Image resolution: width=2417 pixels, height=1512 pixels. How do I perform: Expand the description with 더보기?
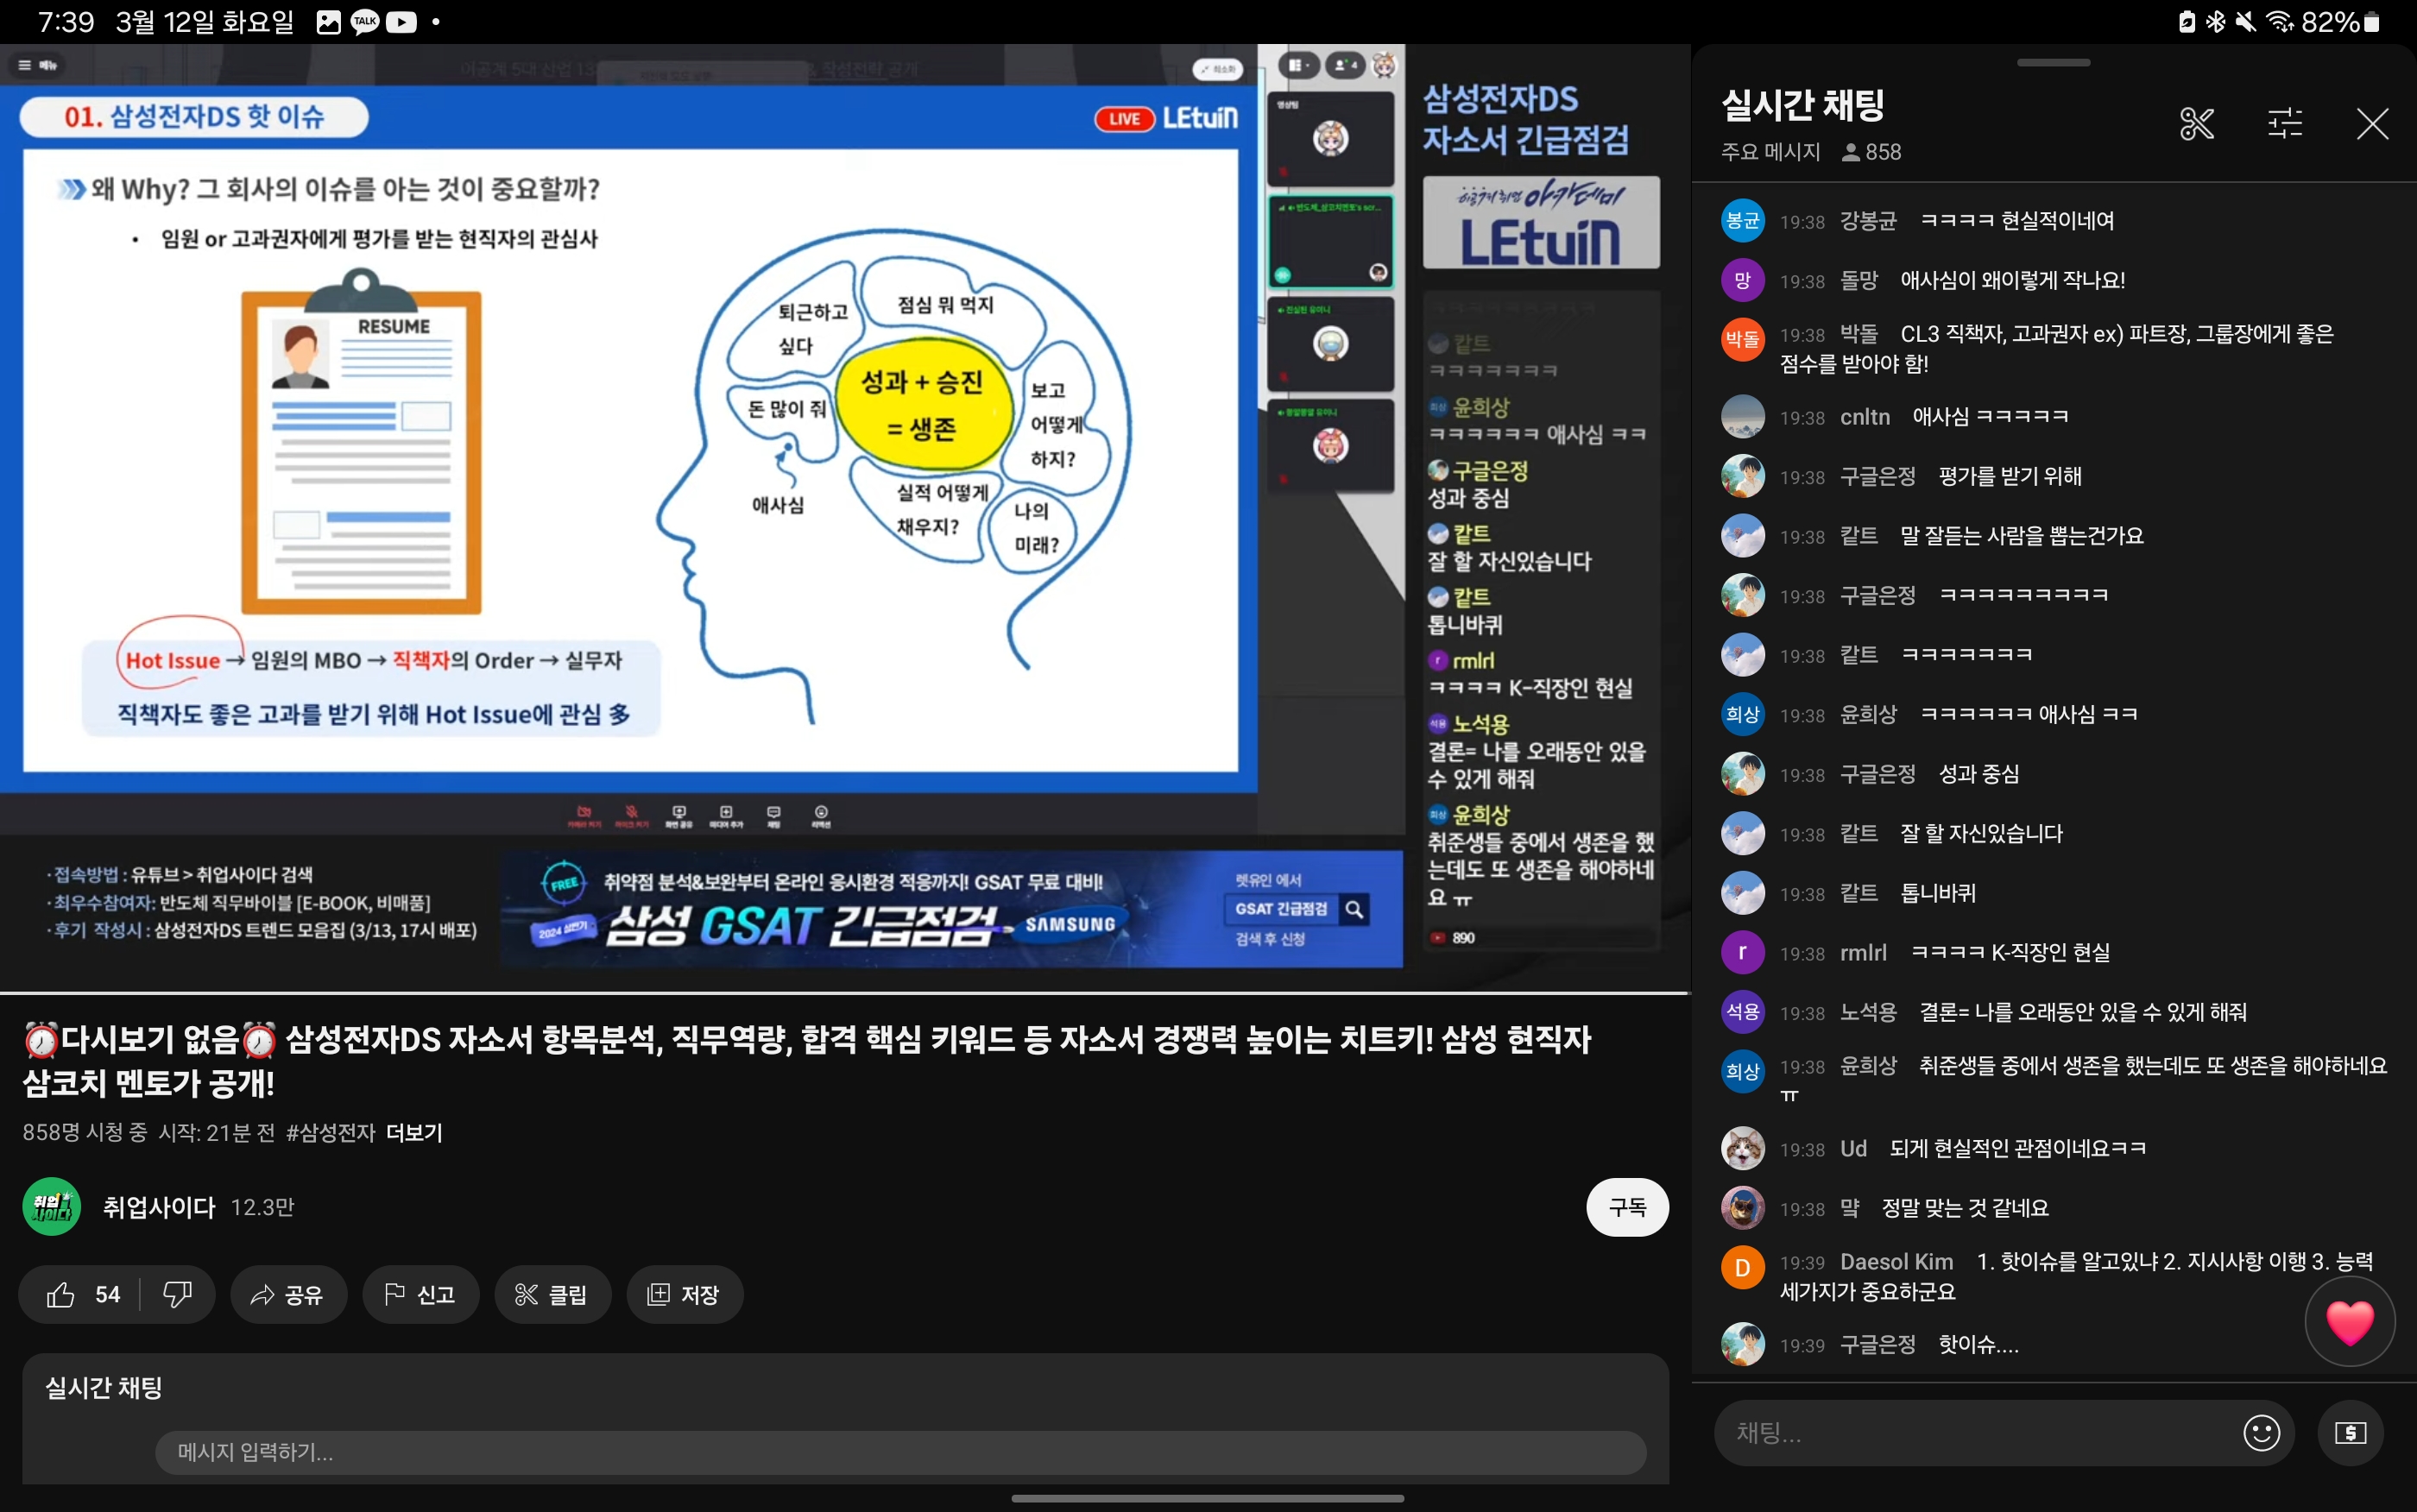point(414,1132)
